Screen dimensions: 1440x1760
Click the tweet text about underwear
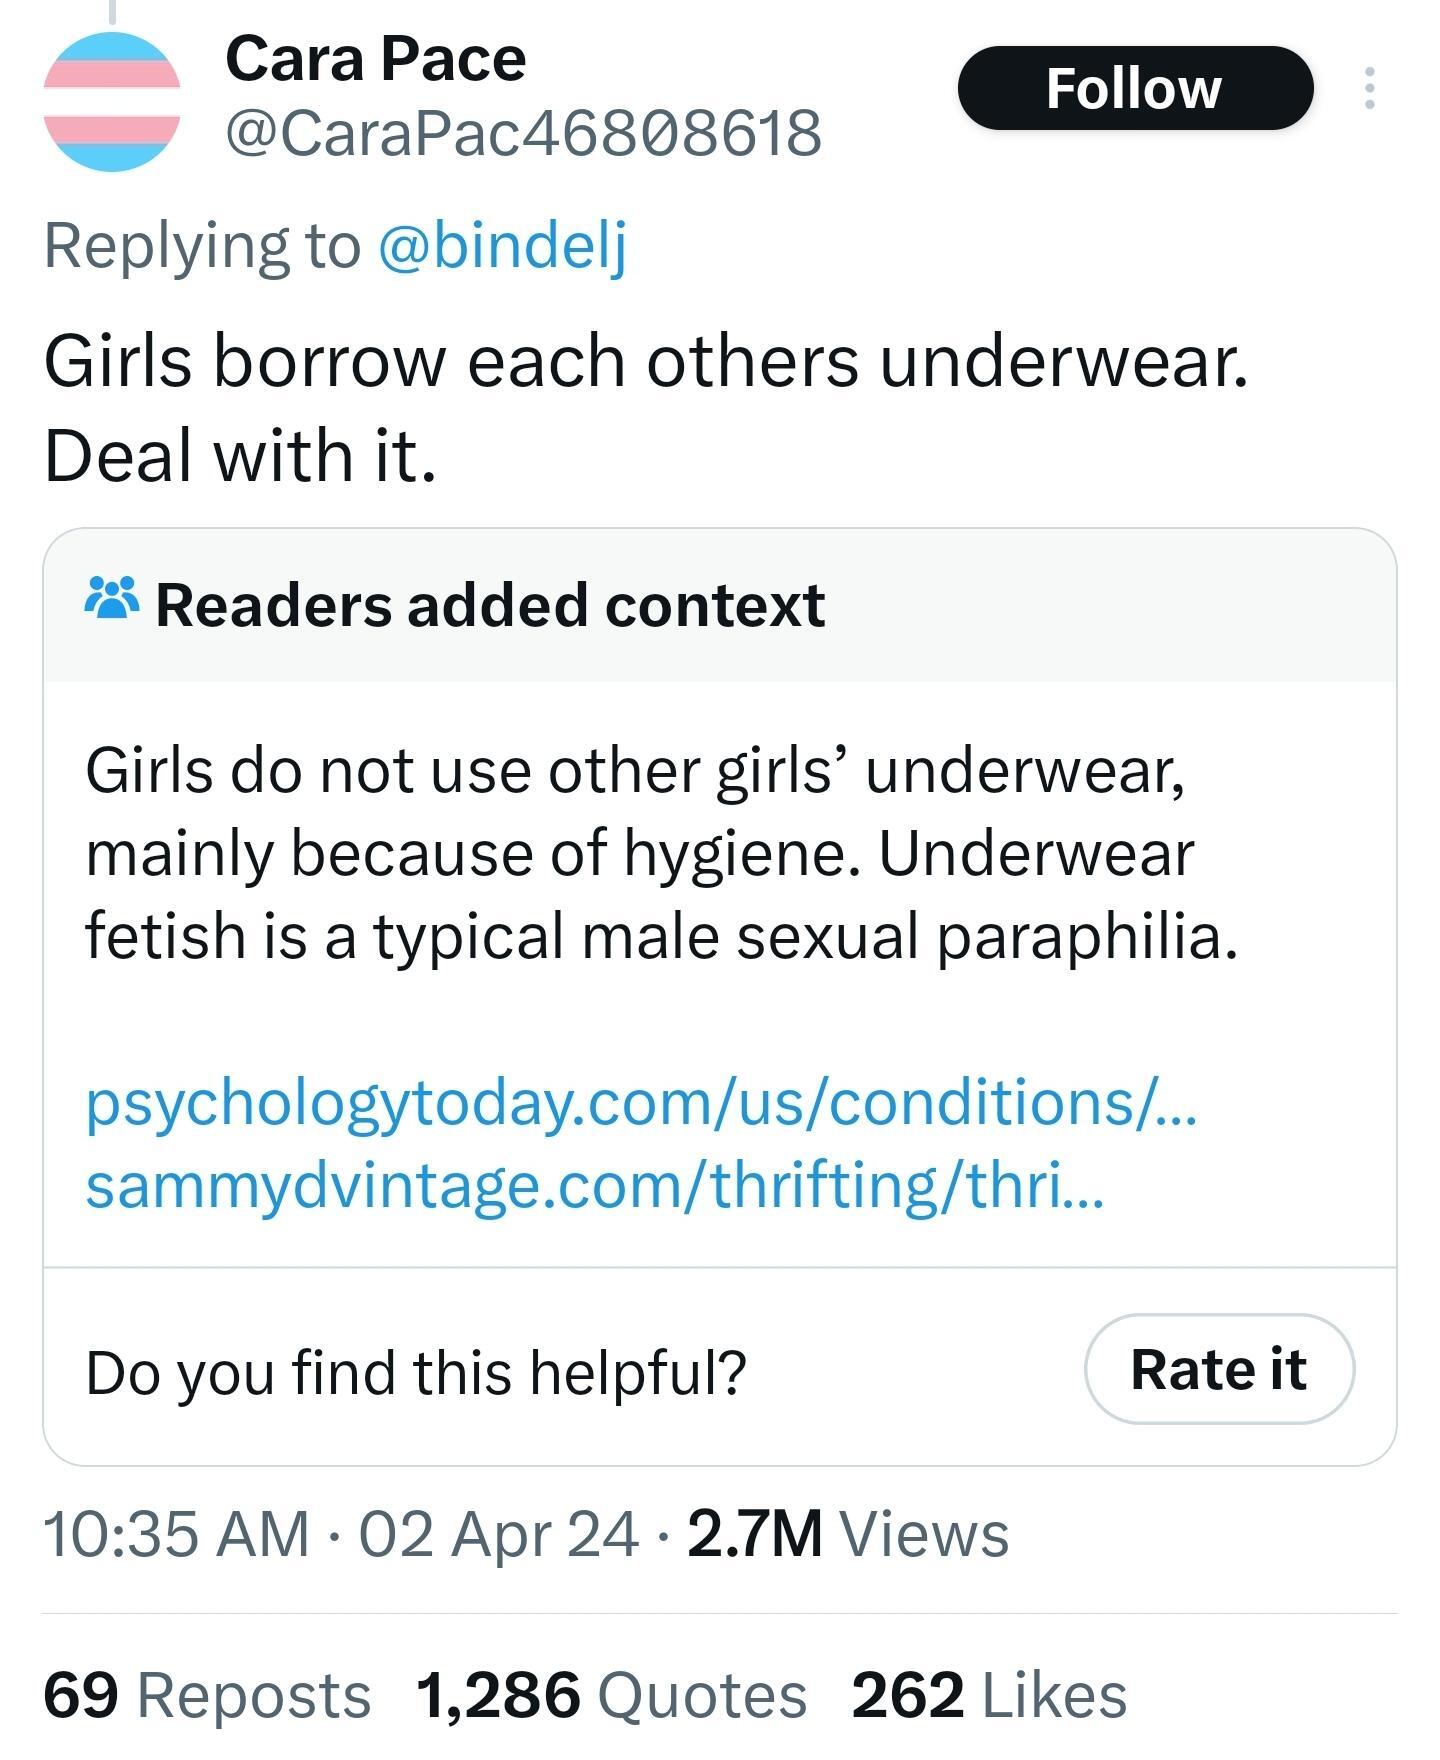point(645,407)
